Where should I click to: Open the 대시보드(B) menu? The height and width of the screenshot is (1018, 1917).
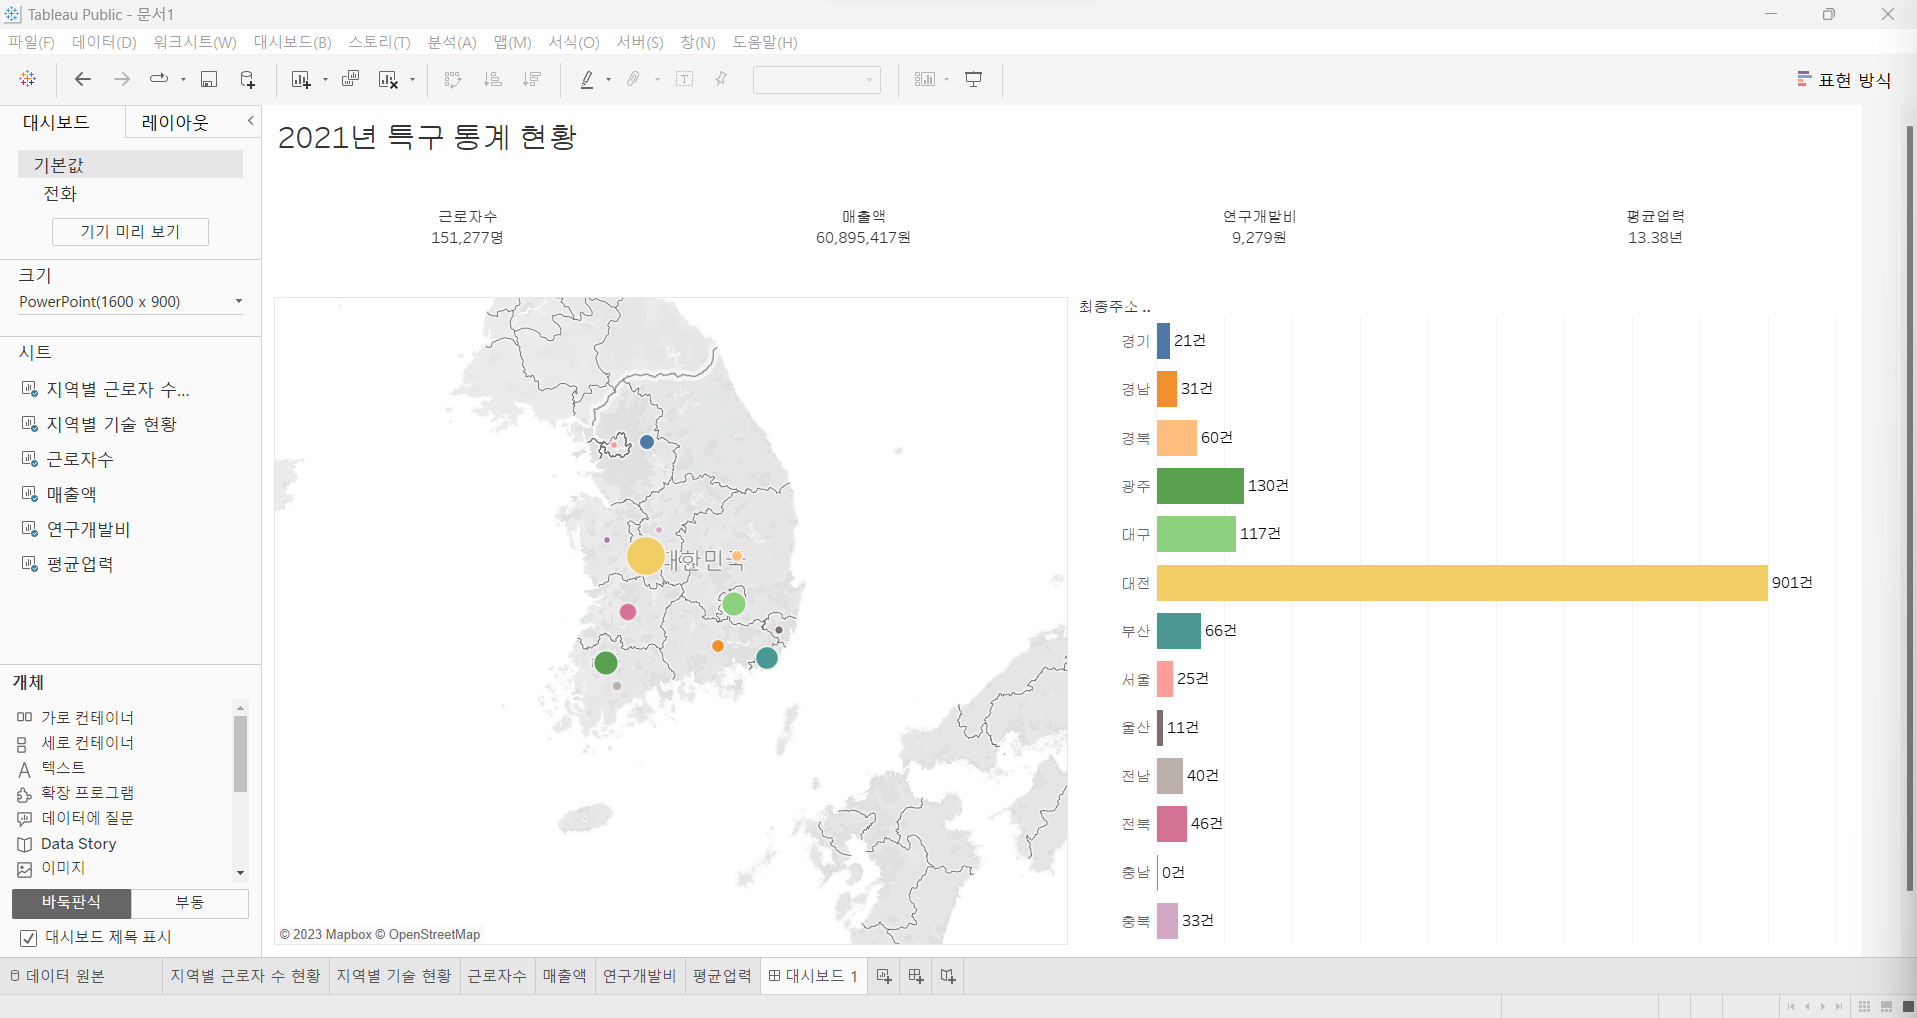click(x=292, y=42)
